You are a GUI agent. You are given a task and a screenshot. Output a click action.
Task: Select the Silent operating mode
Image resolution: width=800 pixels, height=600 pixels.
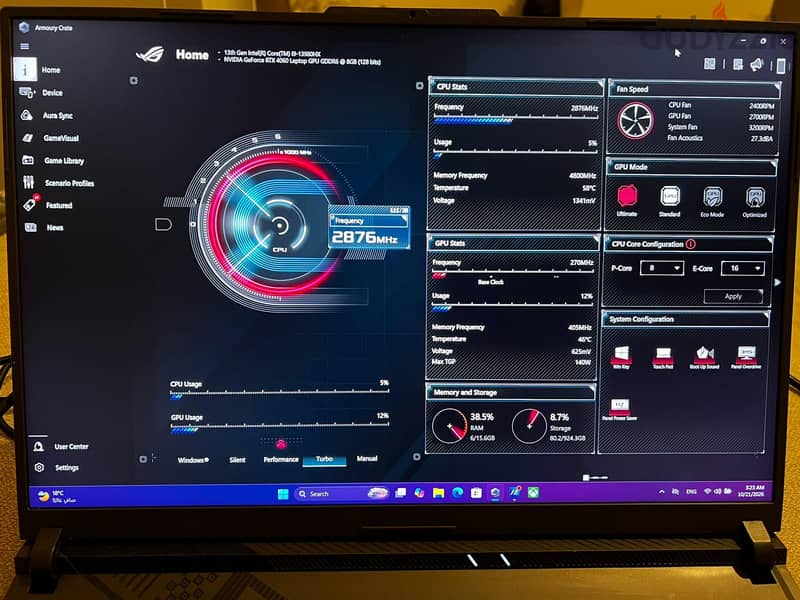click(x=237, y=460)
